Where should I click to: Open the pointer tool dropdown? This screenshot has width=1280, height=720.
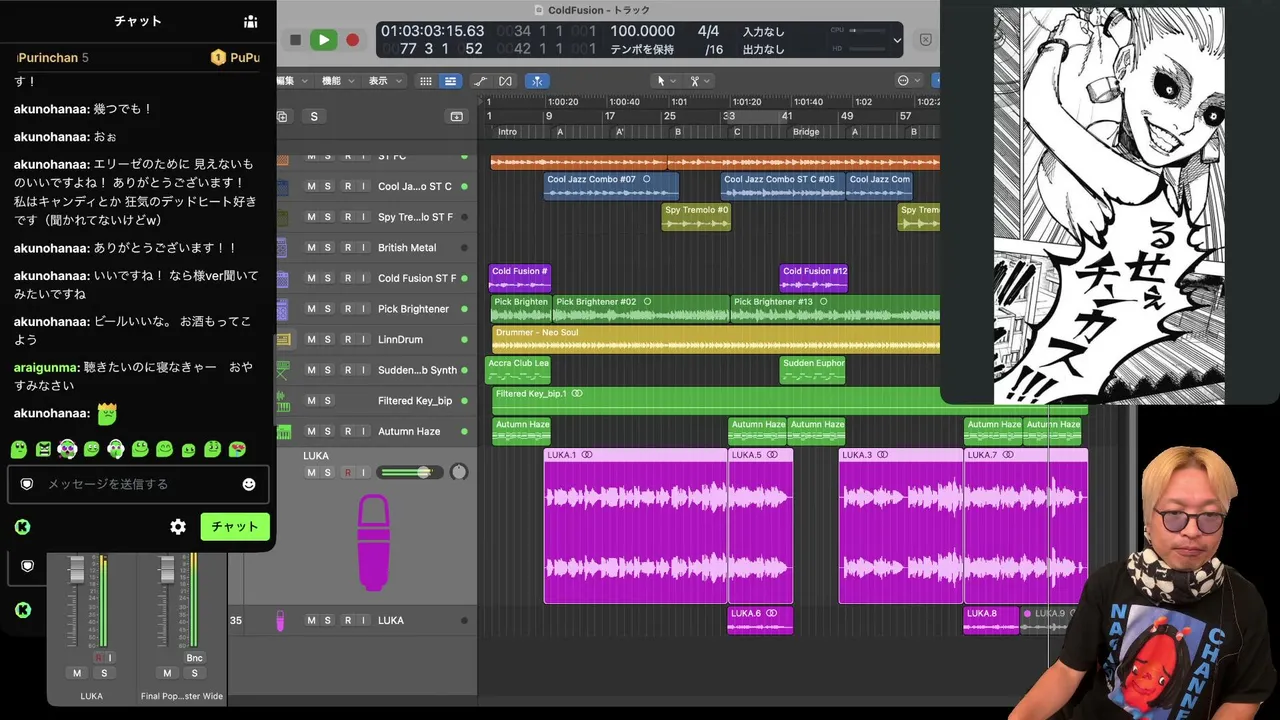[x=664, y=81]
